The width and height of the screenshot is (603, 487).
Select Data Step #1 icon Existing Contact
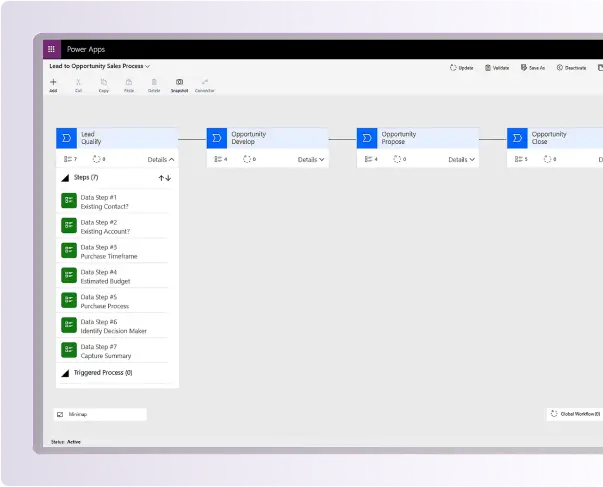(69, 200)
